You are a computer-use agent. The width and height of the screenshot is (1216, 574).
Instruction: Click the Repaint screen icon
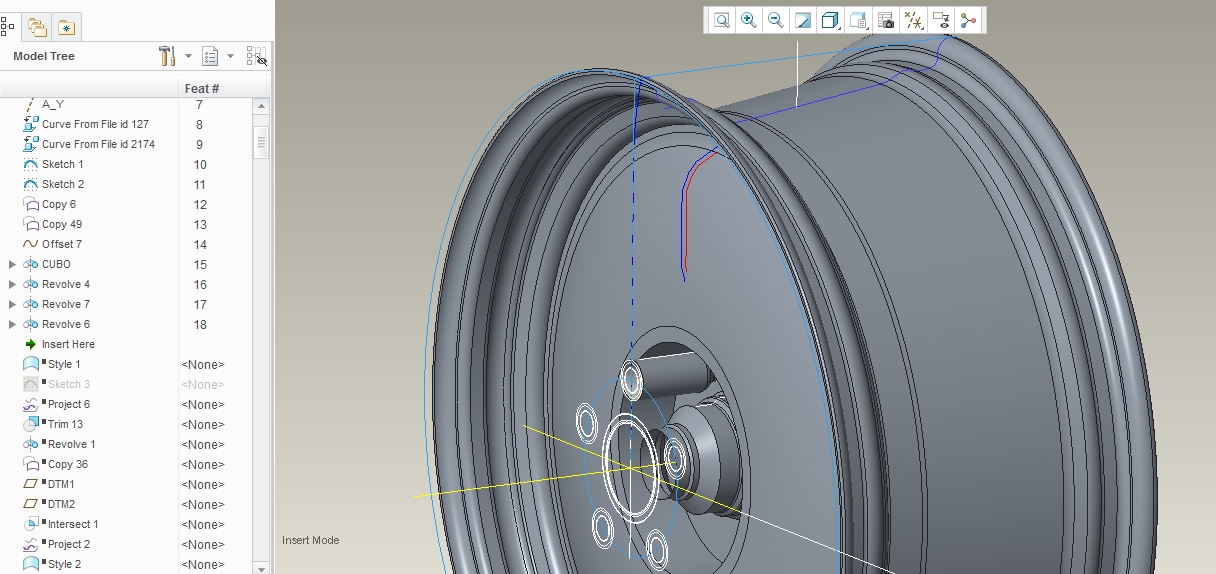(x=802, y=20)
